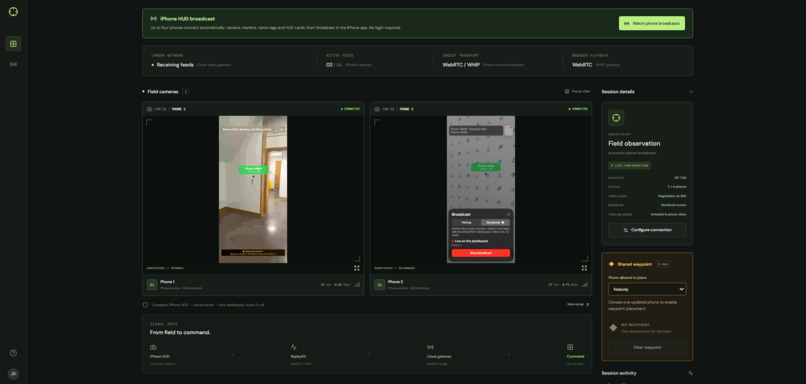Click the Session activity pulse icon
This screenshot has width=806, height=384.
tap(690, 373)
